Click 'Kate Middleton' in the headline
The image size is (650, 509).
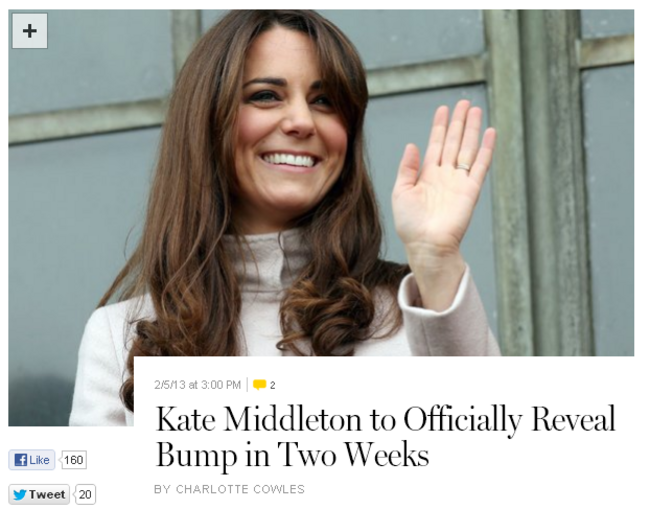coord(260,419)
